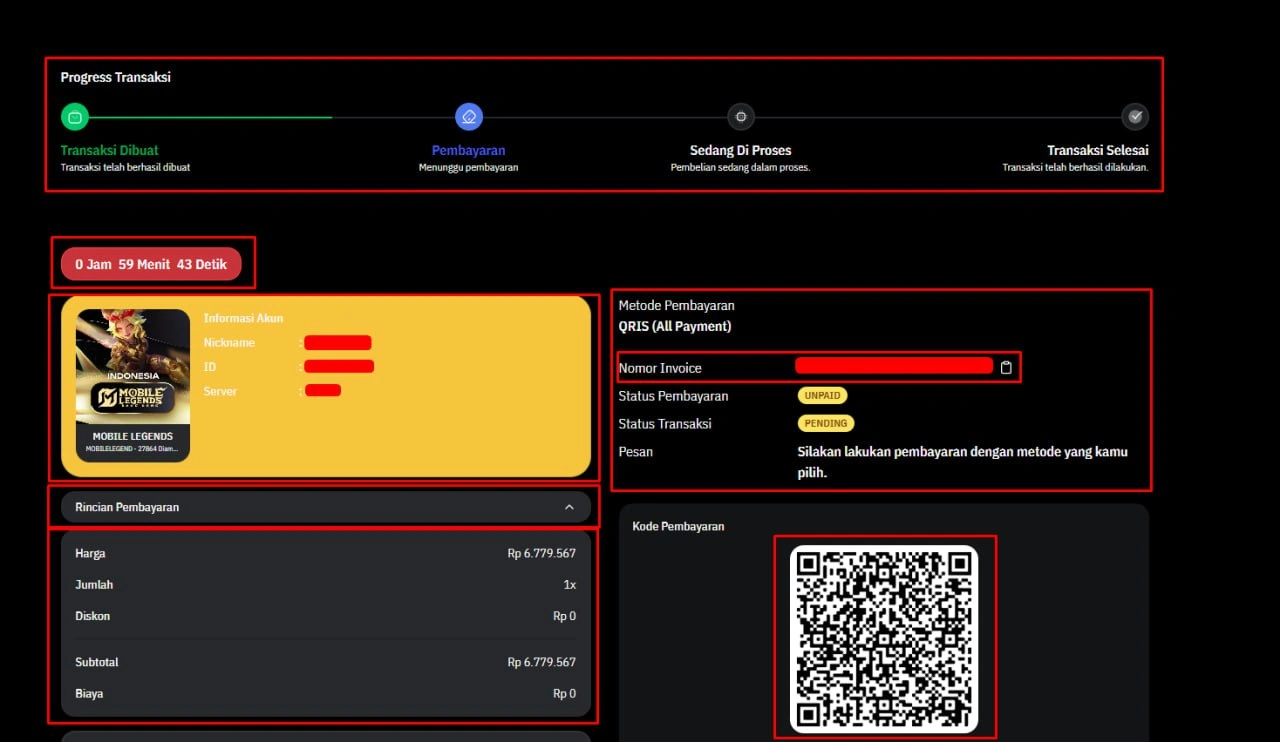
Task: Collapse the Rincian Pembayaran section chevron
Action: click(569, 507)
